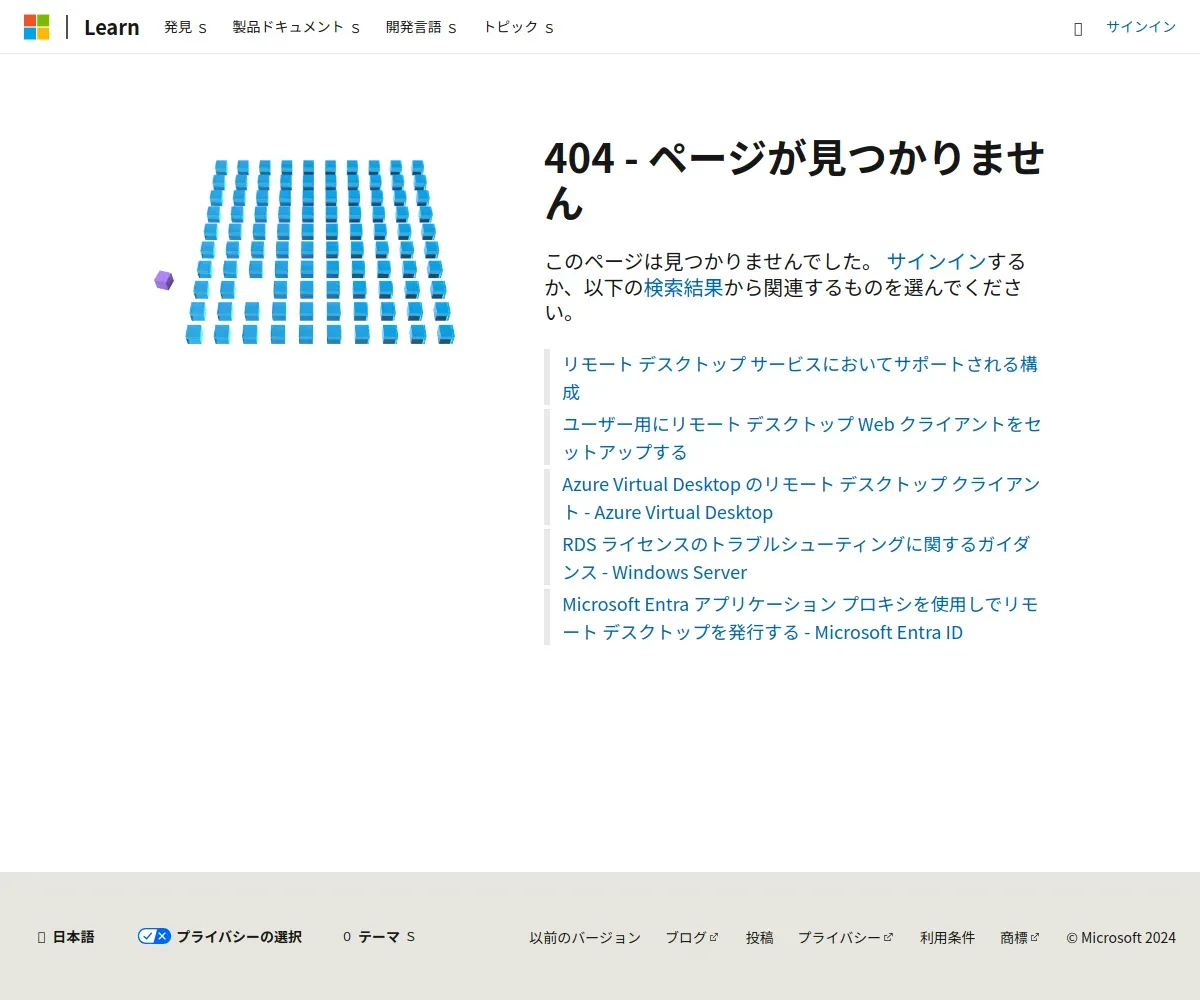1200x1000 pixels.
Task: Expand the 製品ドキュメント menu
Action: pos(296,27)
